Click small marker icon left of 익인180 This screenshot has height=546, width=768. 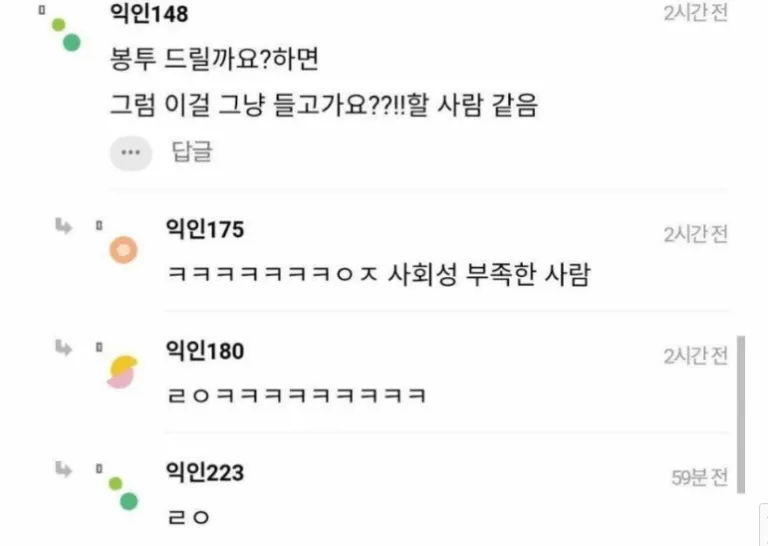coord(99,347)
